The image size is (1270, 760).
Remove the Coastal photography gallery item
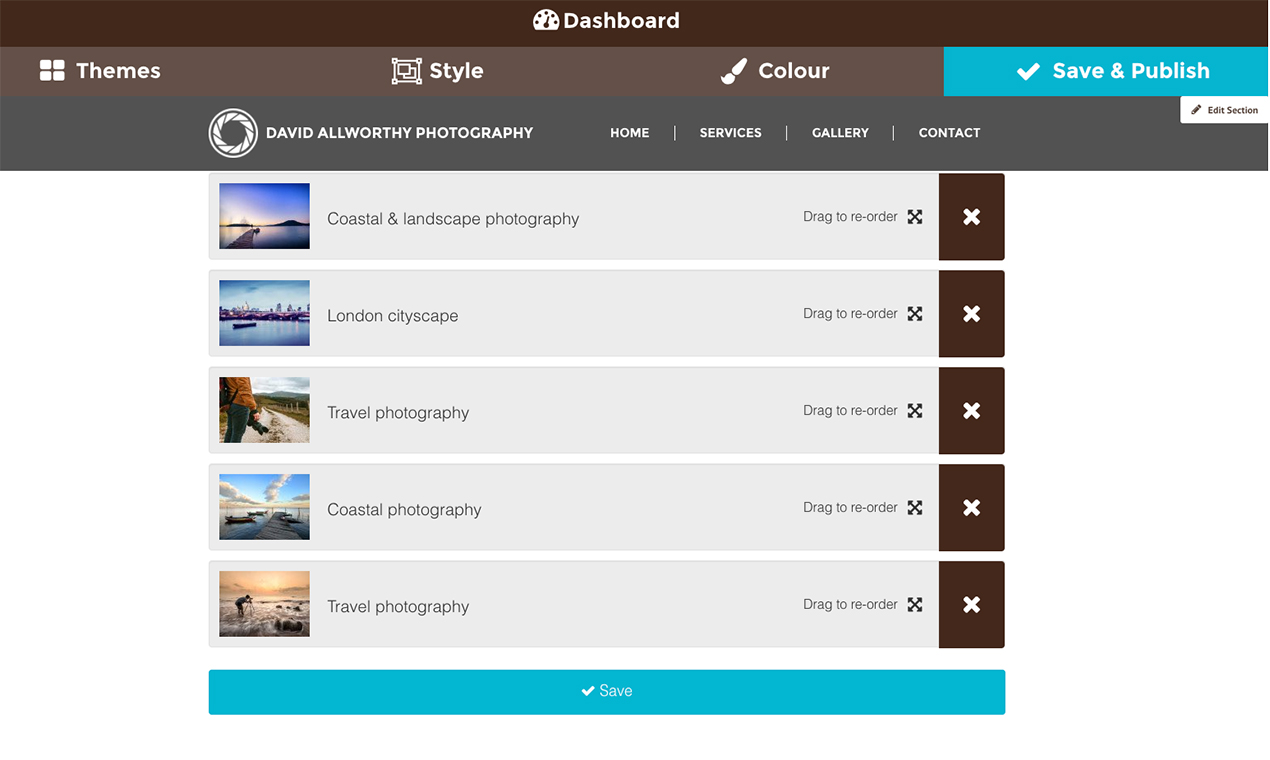coord(971,508)
